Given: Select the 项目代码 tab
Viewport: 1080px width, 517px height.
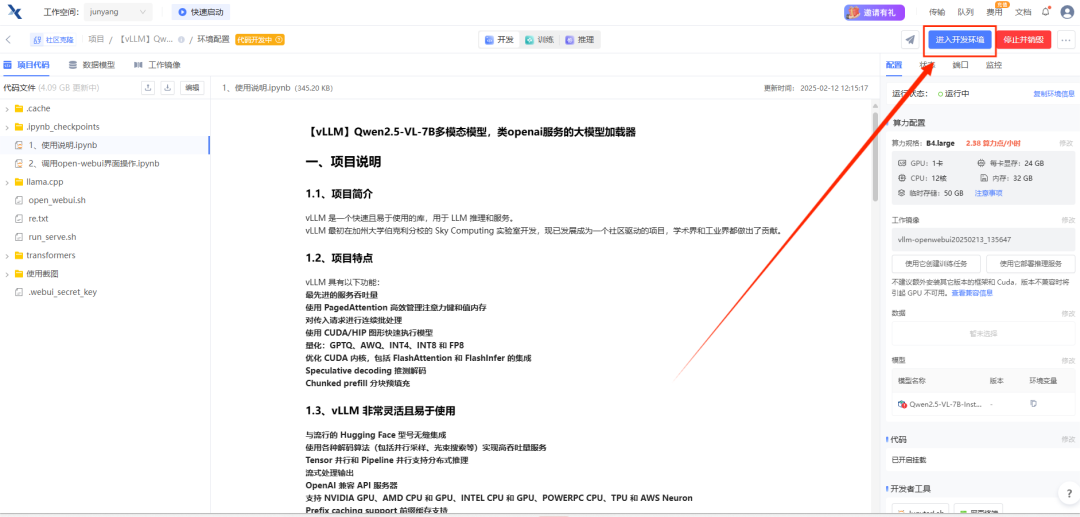Looking at the screenshot, I should point(26,65).
